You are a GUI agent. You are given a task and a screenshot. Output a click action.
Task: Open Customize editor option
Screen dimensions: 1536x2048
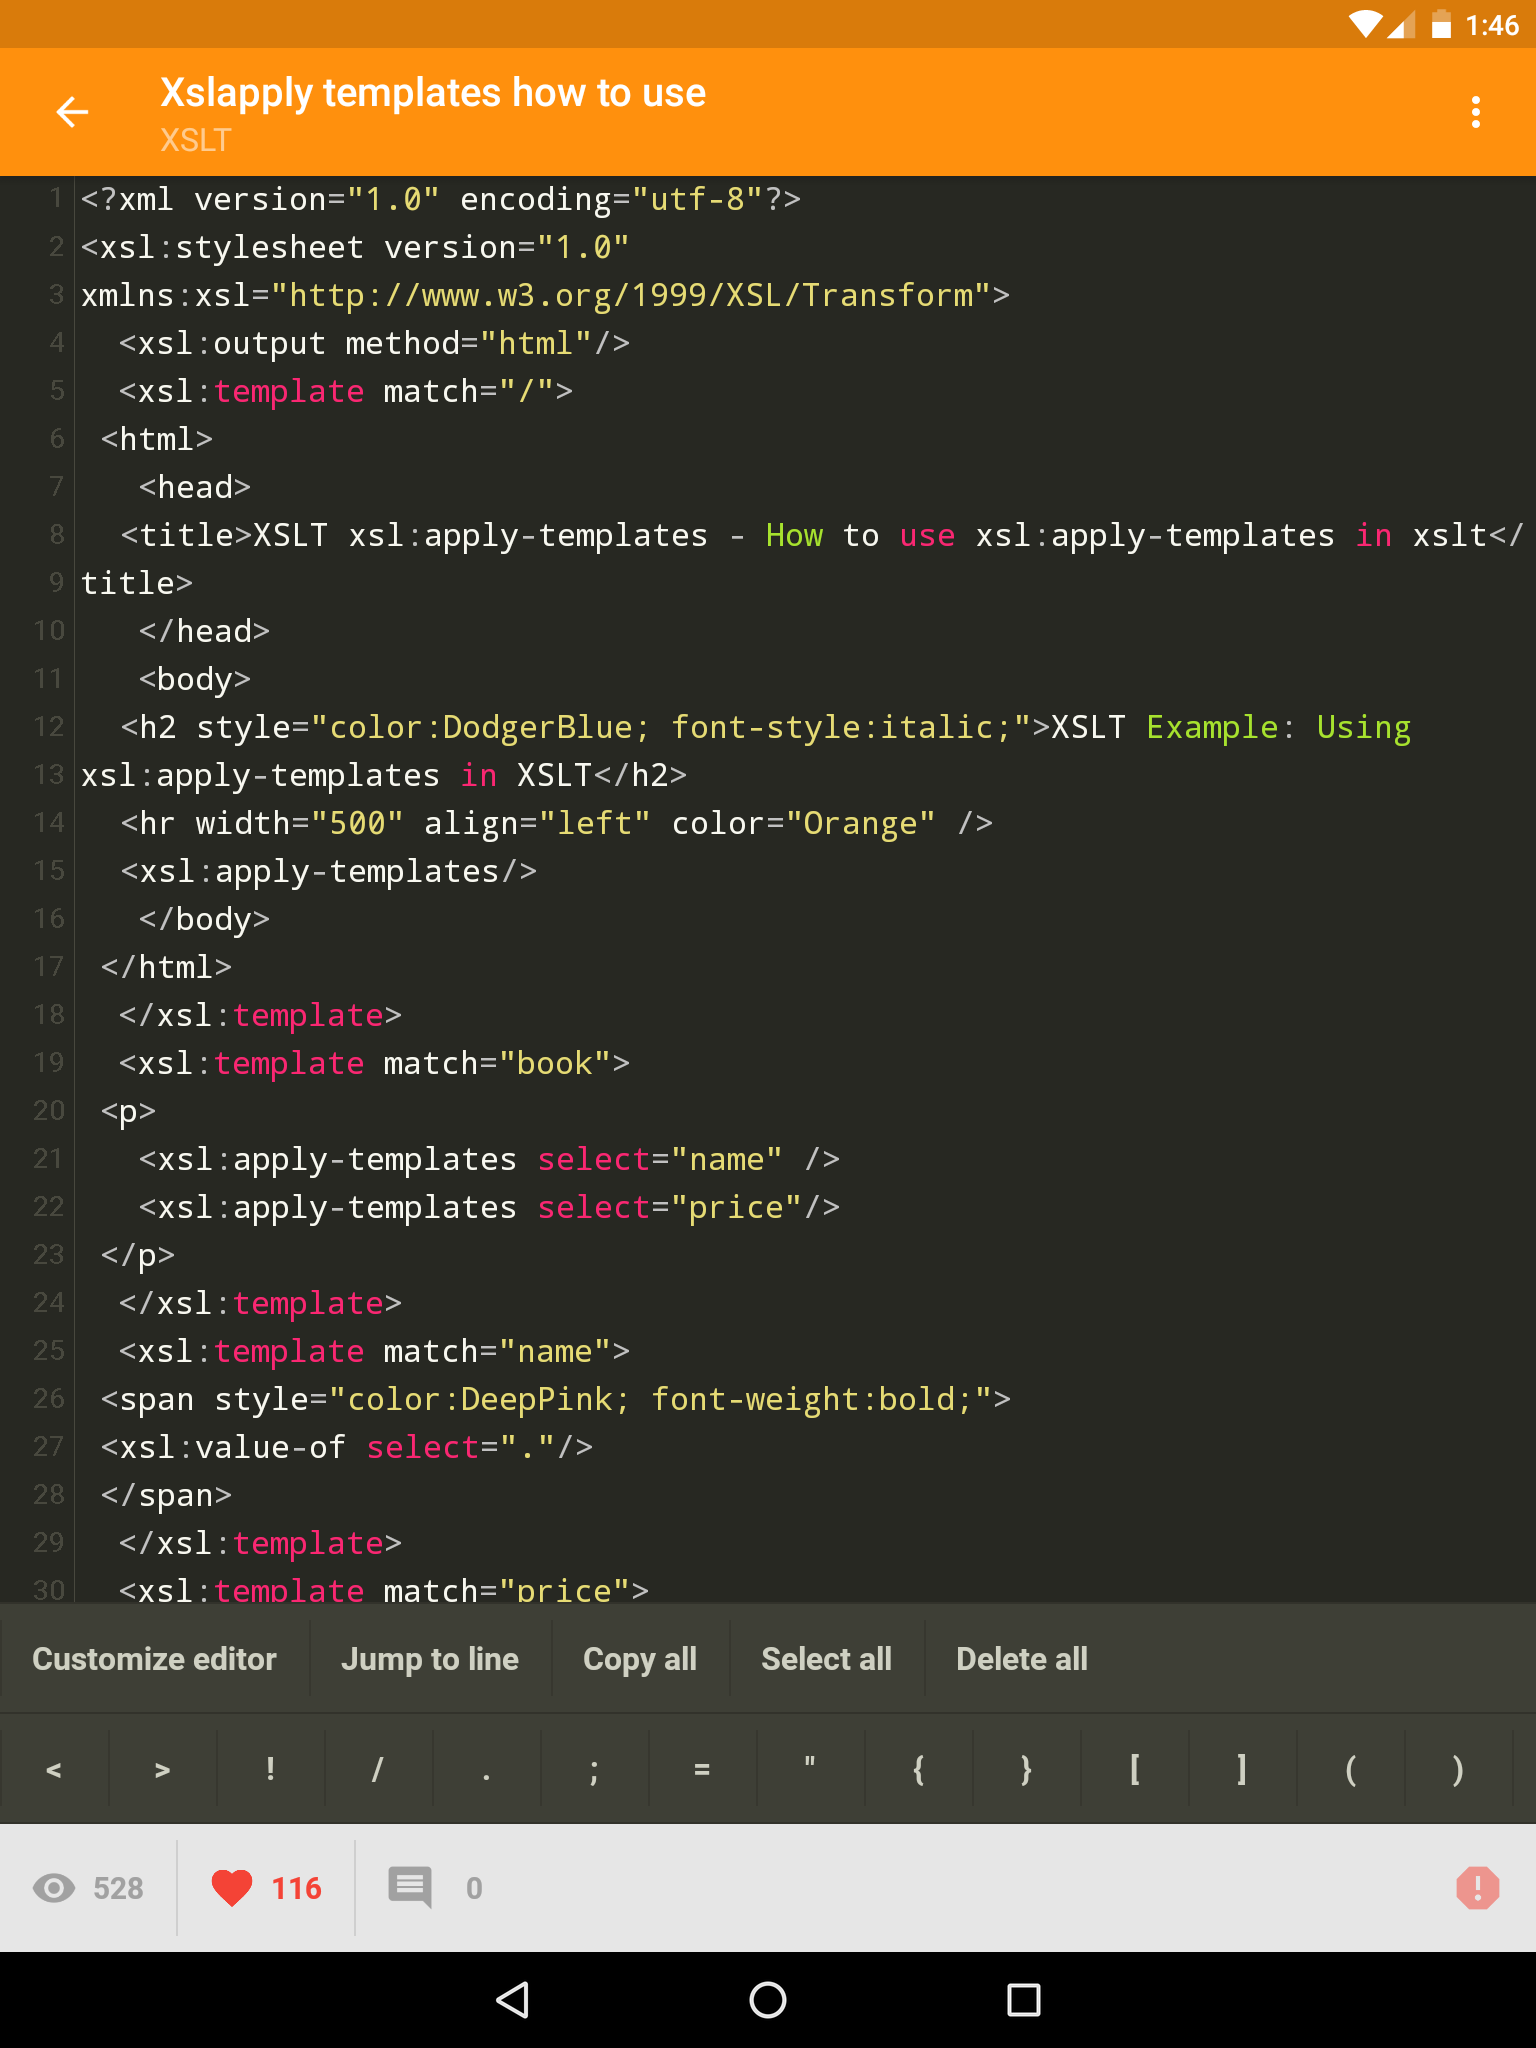coord(154,1659)
